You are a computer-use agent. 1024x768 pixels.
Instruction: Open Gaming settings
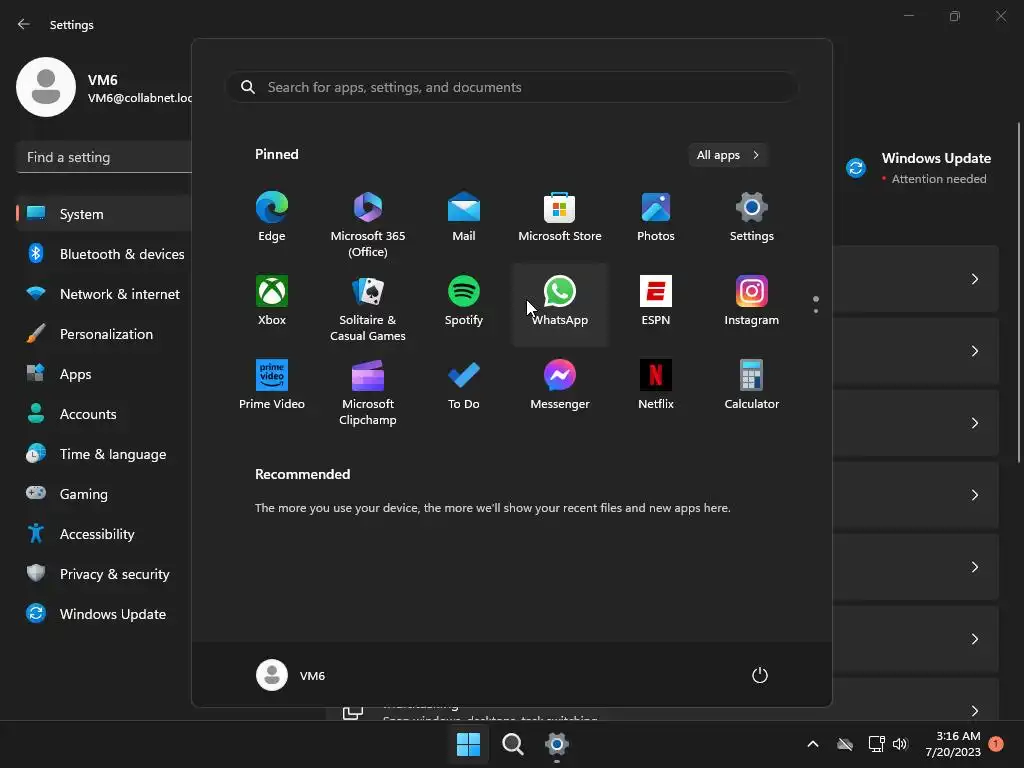[x=104, y=494]
